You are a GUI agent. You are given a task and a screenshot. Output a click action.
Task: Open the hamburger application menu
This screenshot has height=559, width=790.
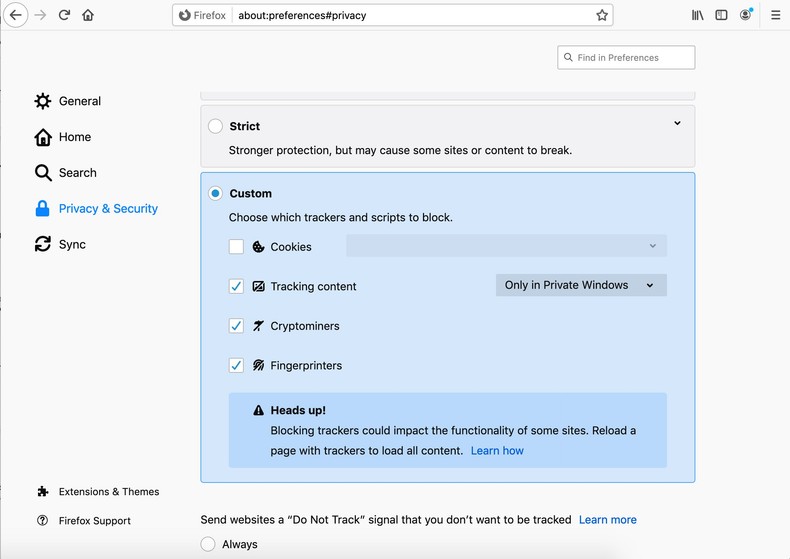coord(775,15)
